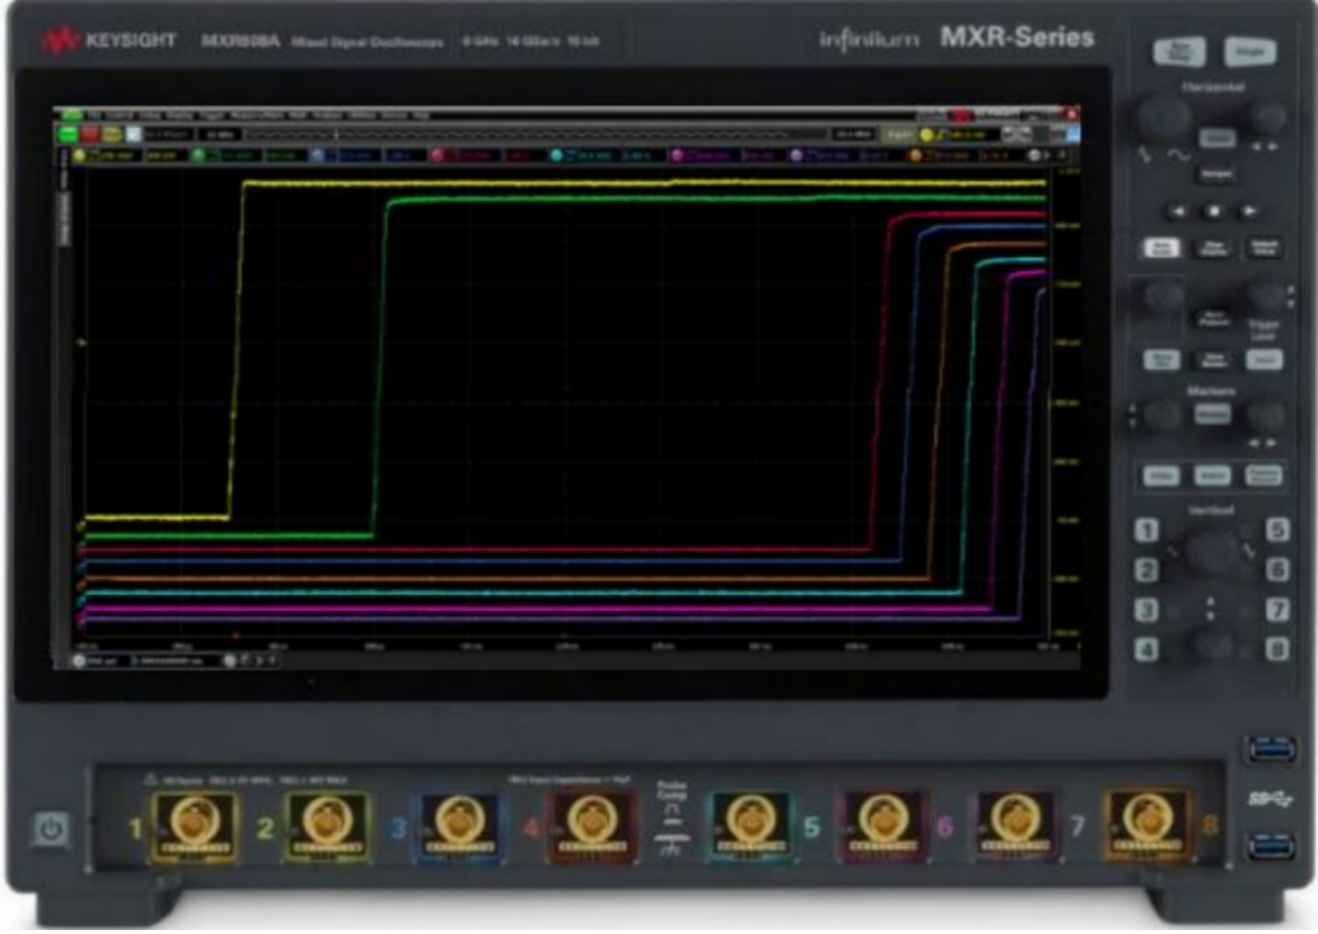The image size is (1318, 934).
Task: Toggle the purple channel 7 badge on screen
Action: 796,156
